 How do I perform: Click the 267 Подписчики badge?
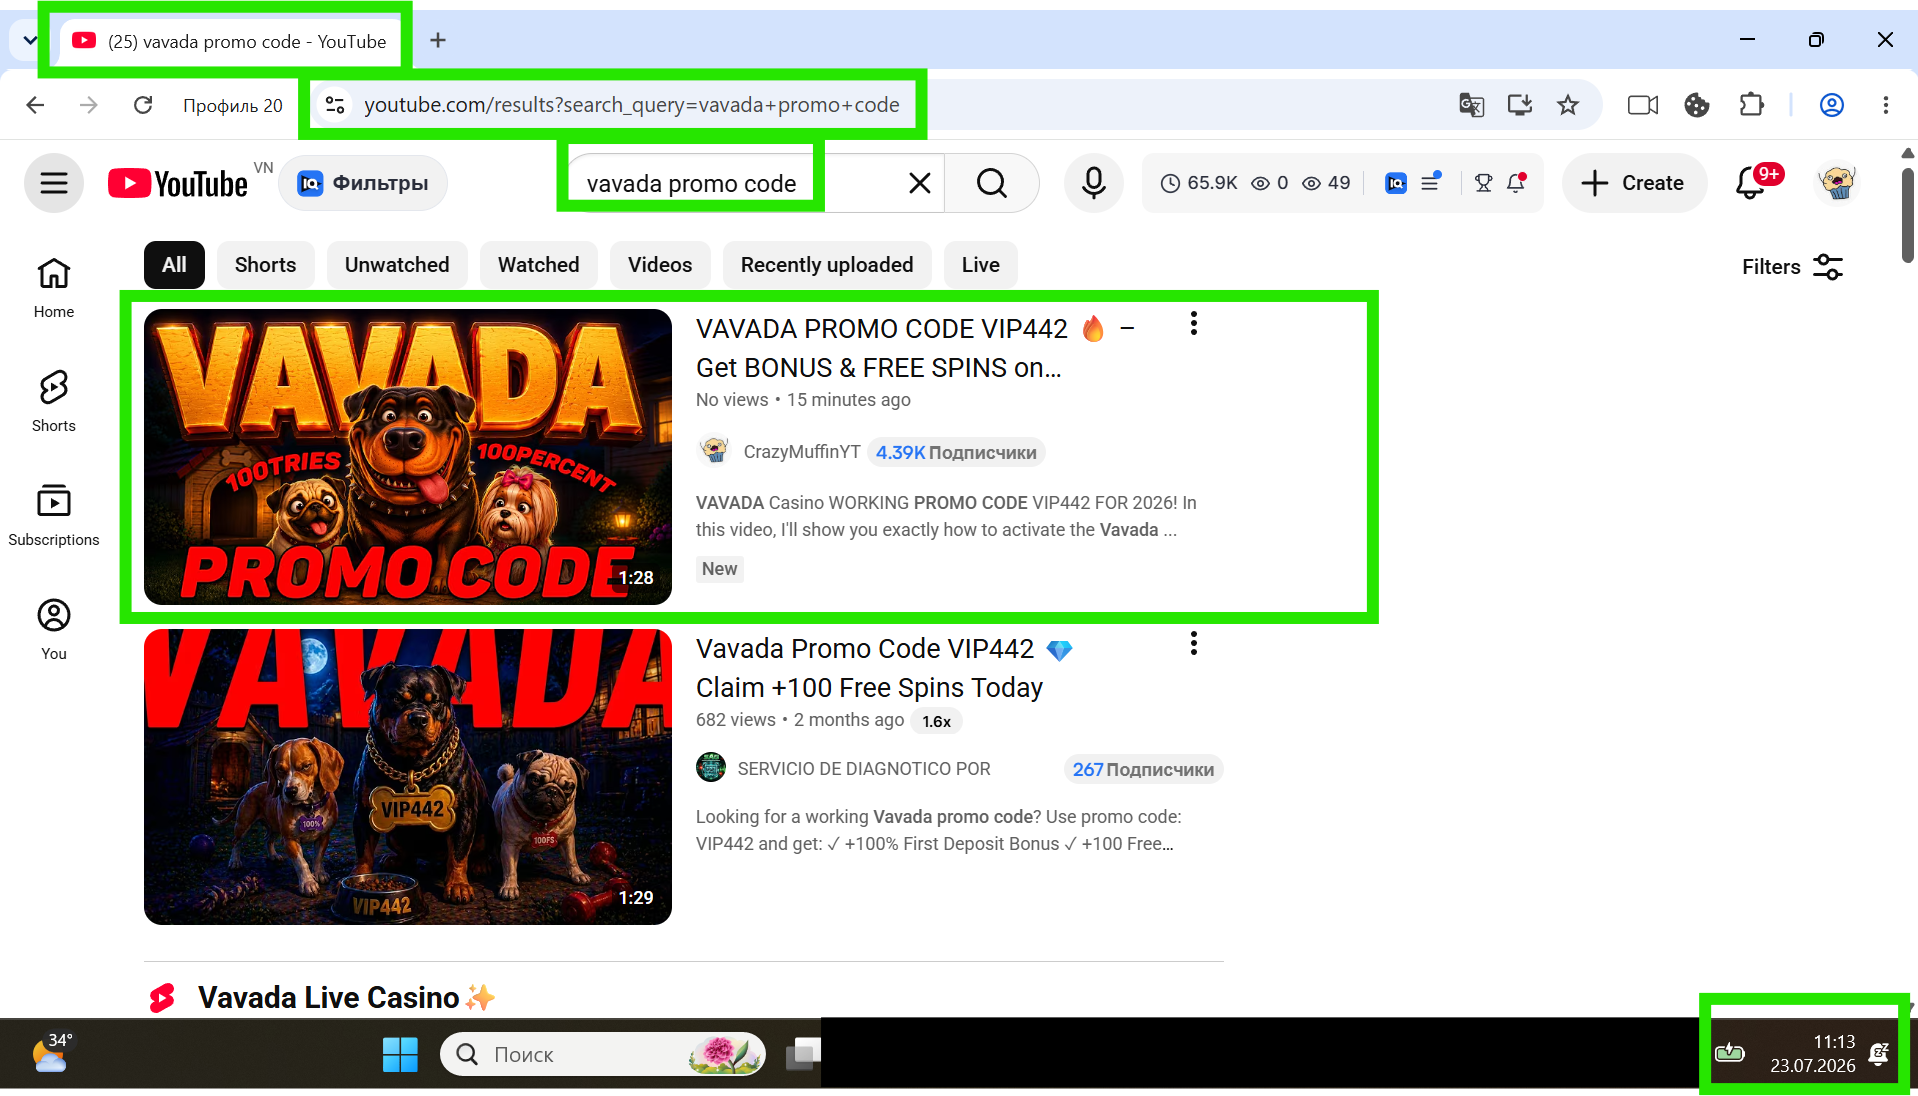1143,769
